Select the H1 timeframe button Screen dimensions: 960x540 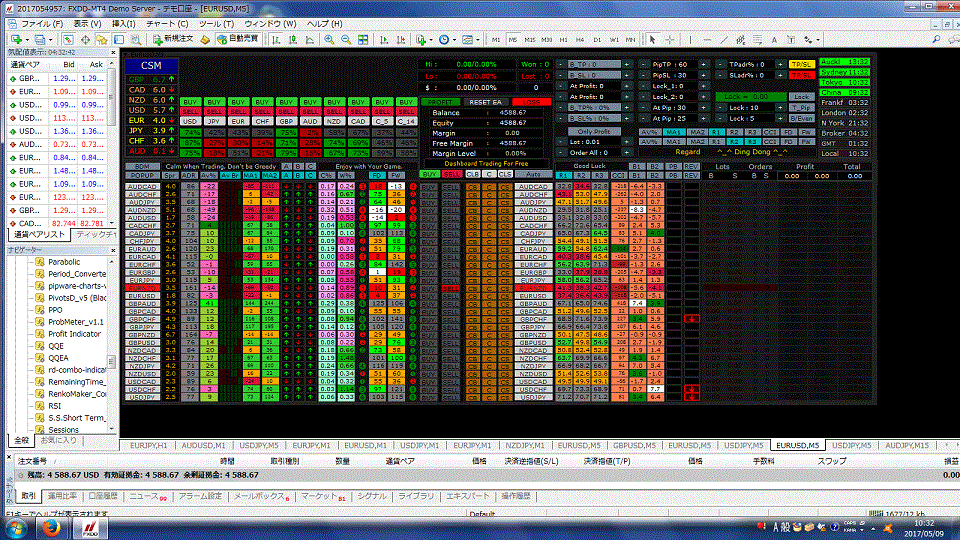[x=563, y=40]
